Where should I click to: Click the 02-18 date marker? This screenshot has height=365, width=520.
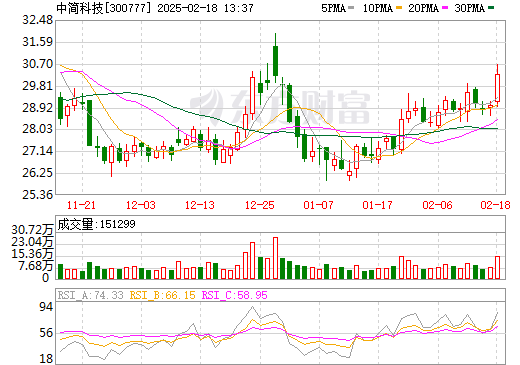[495, 205]
